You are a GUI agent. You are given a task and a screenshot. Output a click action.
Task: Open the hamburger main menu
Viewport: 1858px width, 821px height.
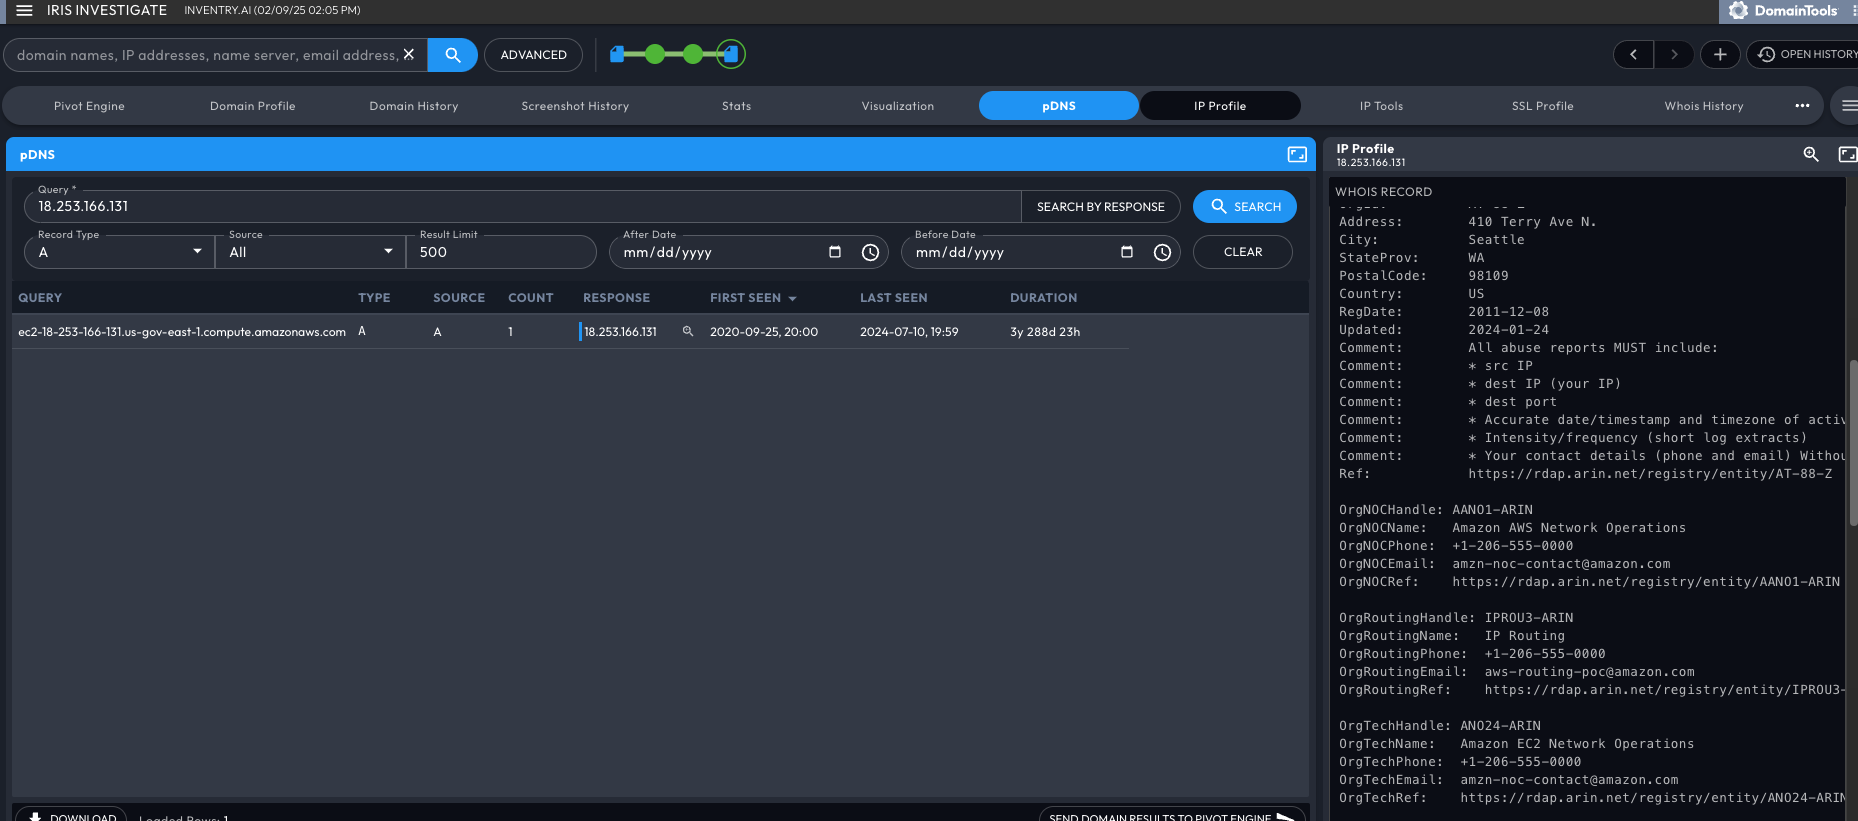[x=24, y=10]
